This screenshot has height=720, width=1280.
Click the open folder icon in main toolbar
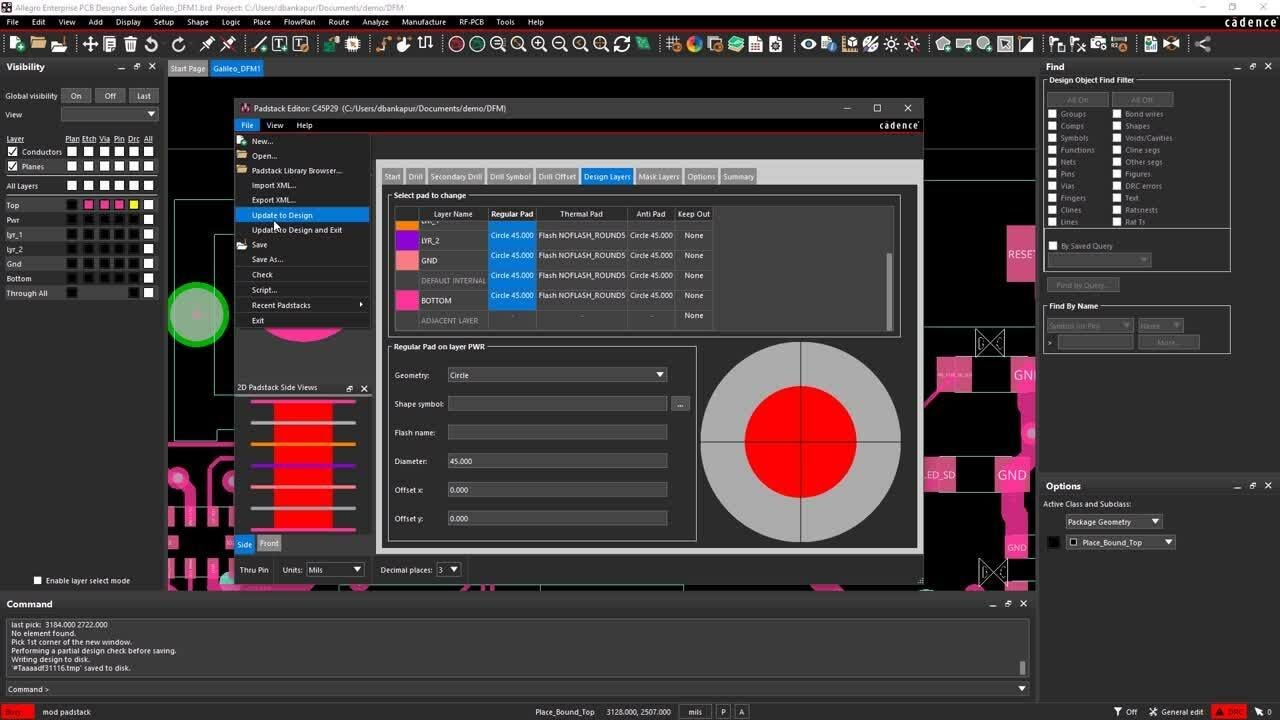38,44
